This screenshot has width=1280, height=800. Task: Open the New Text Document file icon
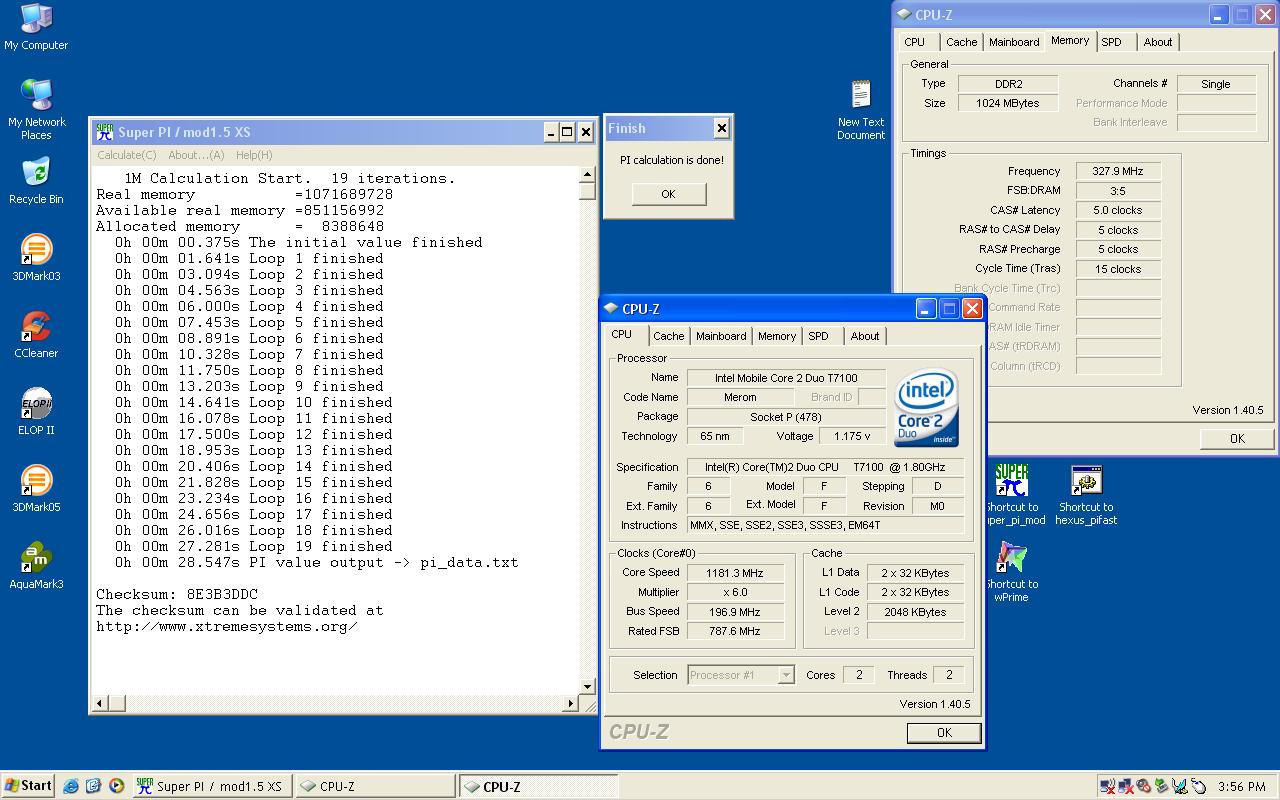(x=861, y=96)
